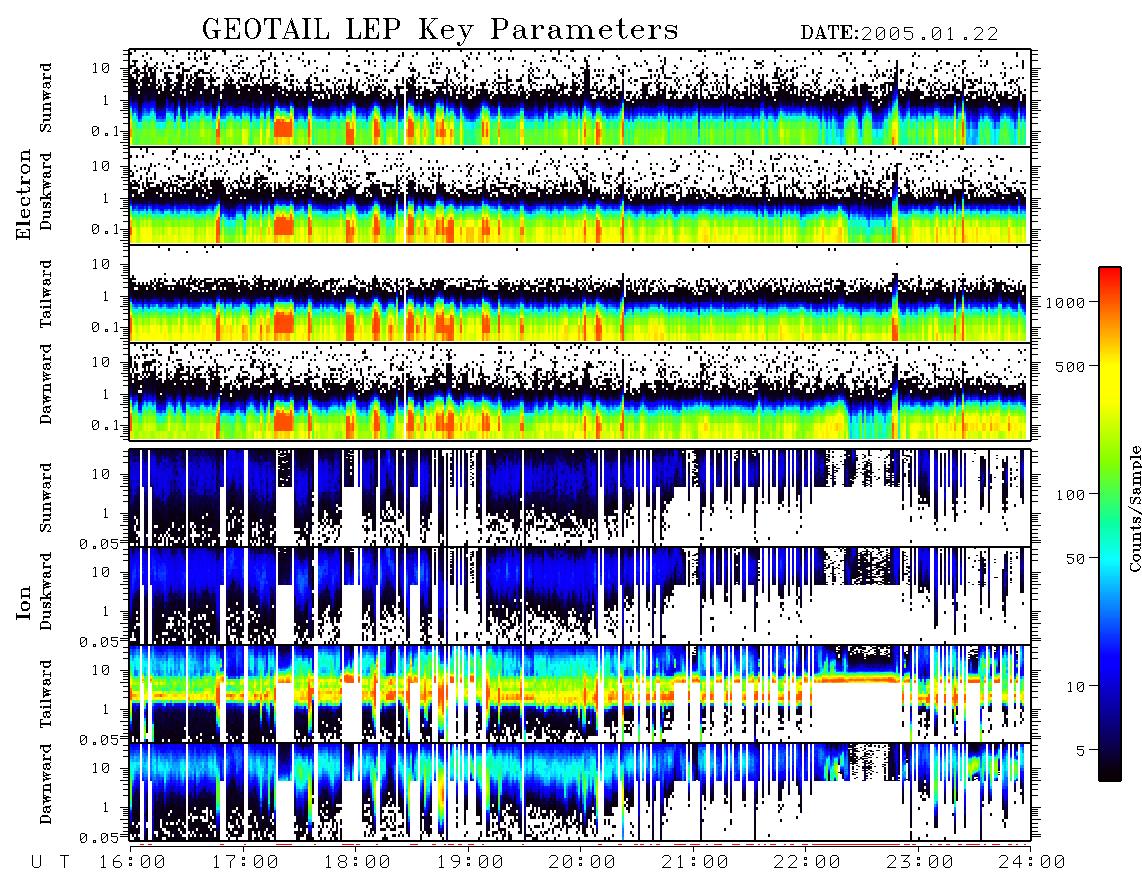Screen dimensions: 1142x880
Task: Select the DATE:2005.01.22 label
Action: pos(899,33)
